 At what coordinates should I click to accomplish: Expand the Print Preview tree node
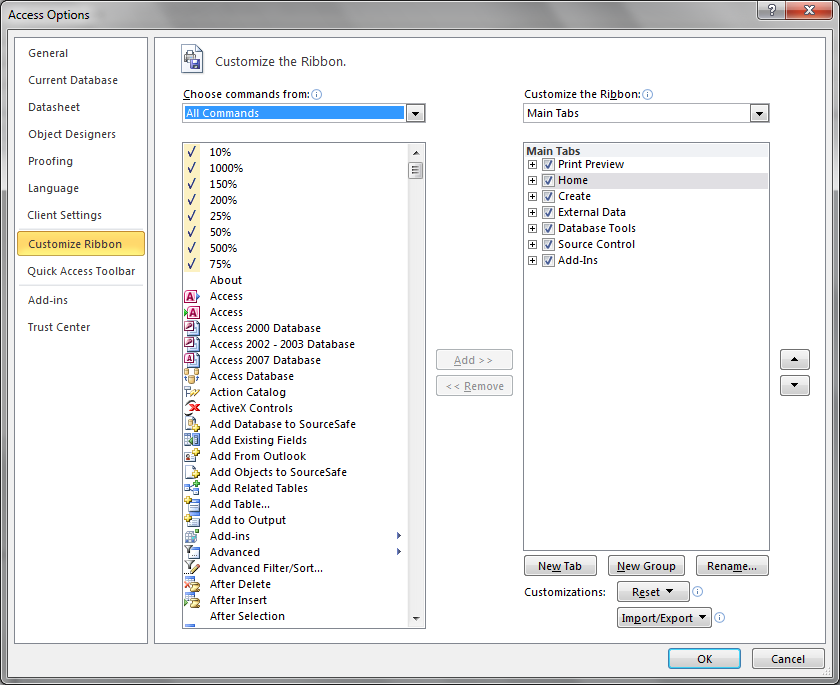[532, 164]
